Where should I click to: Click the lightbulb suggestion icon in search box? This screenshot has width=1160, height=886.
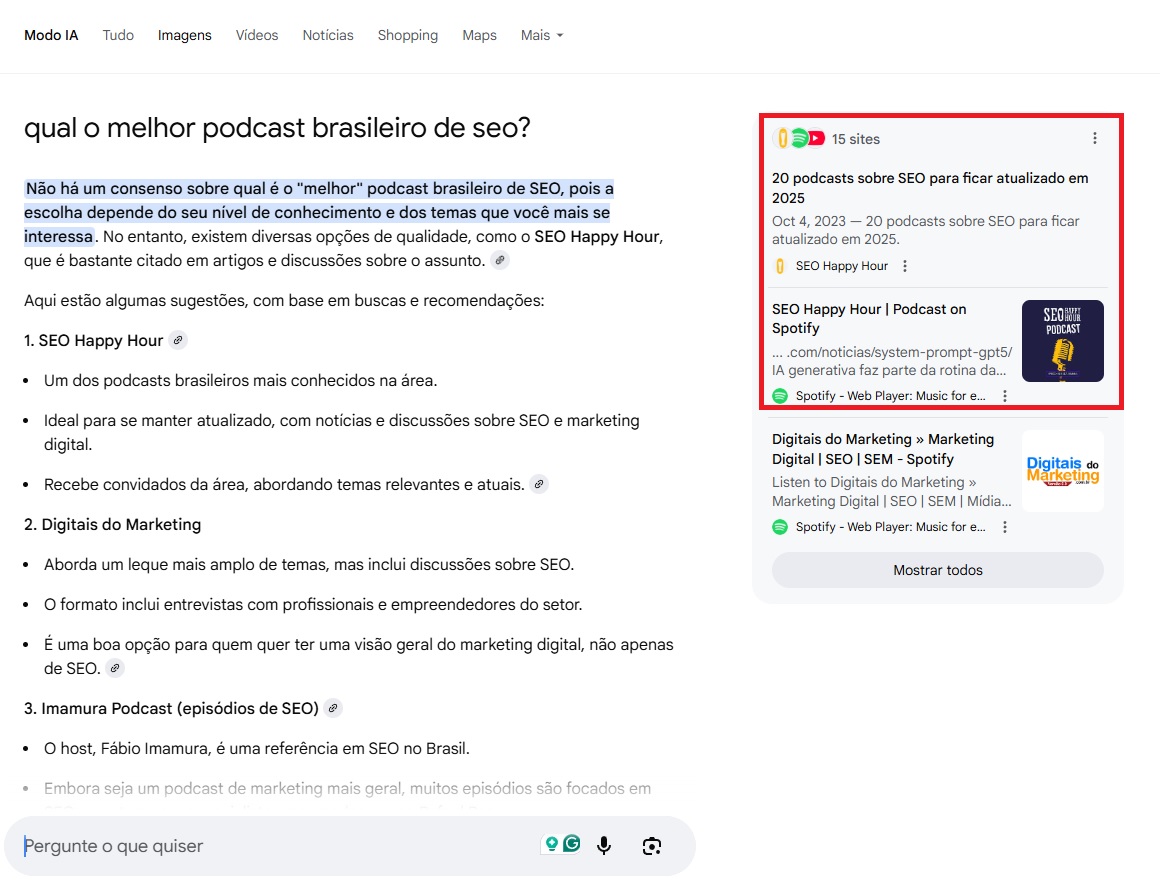tap(549, 844)
